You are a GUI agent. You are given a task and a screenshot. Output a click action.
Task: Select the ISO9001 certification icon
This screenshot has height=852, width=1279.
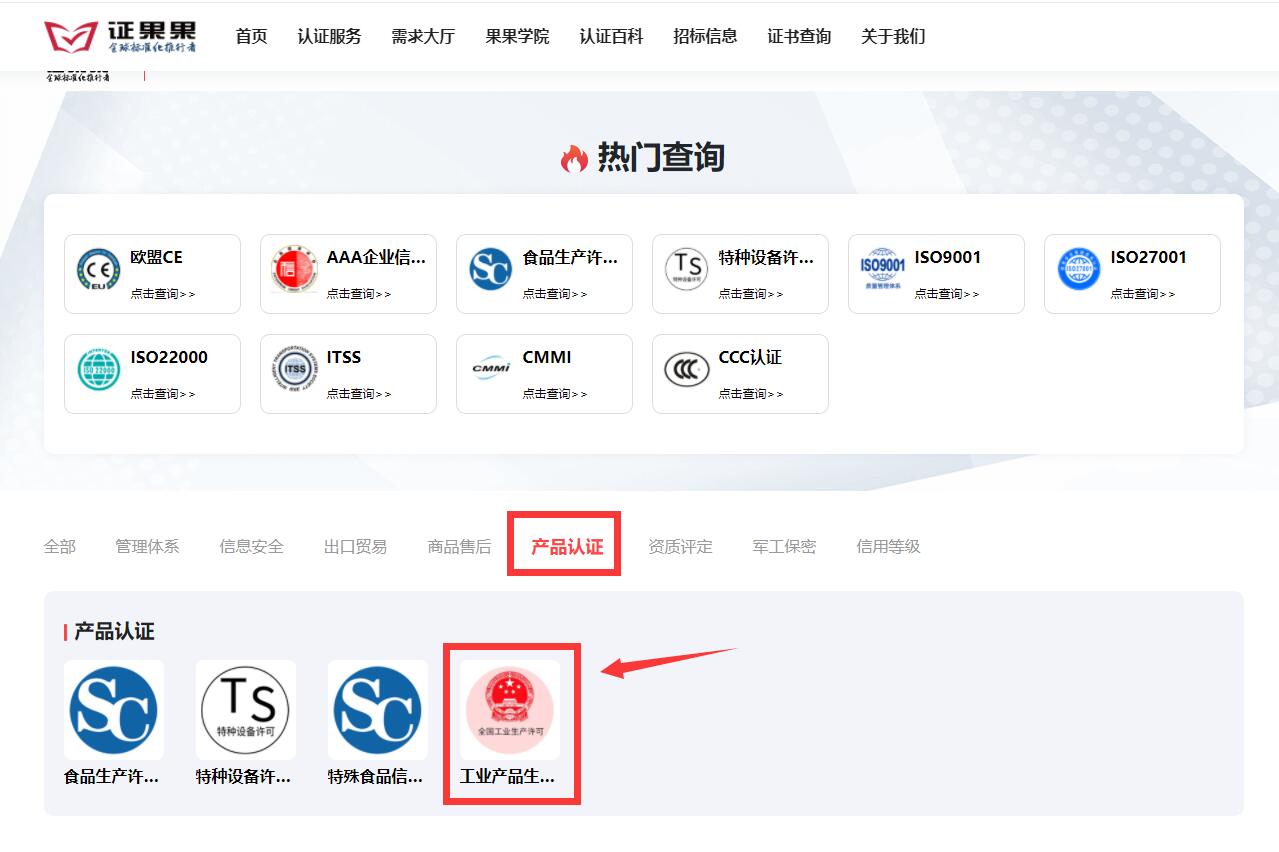pos(880,266)
